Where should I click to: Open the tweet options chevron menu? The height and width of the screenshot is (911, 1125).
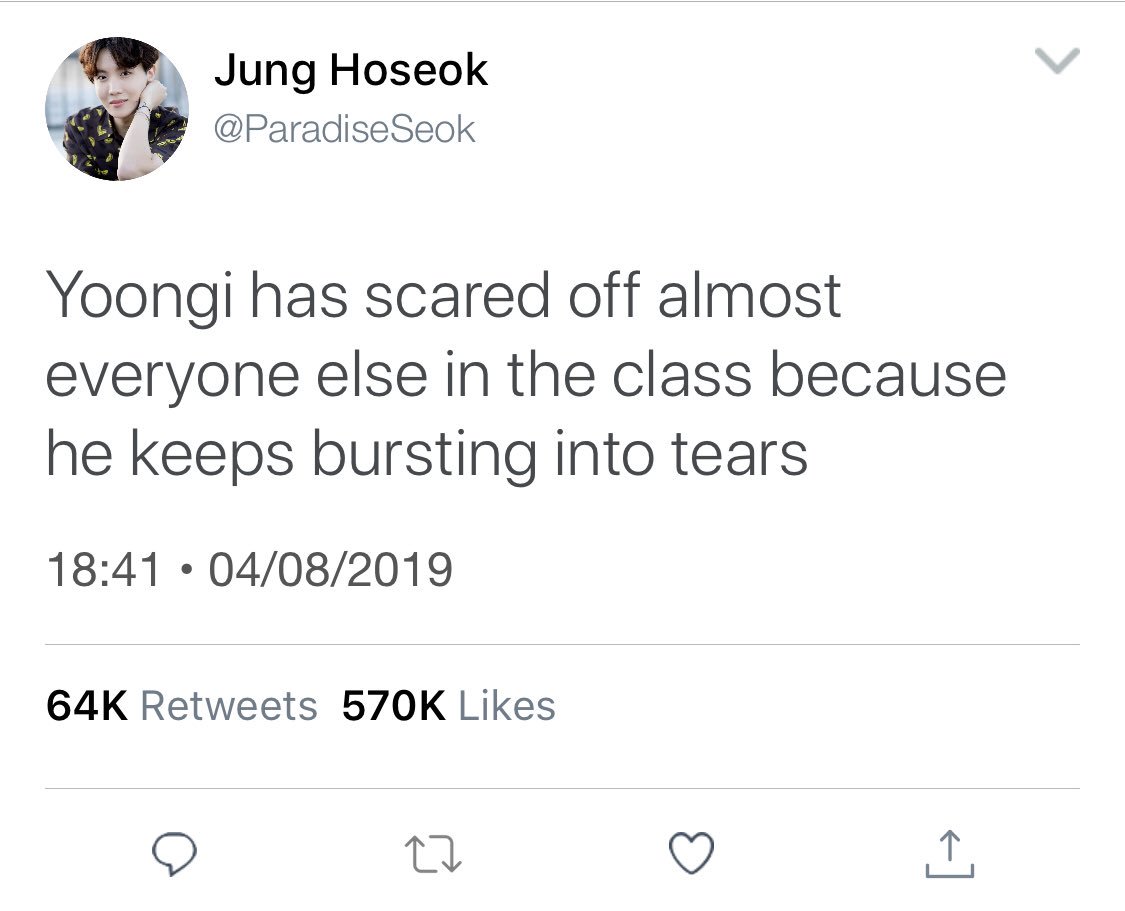point(1057,60)
